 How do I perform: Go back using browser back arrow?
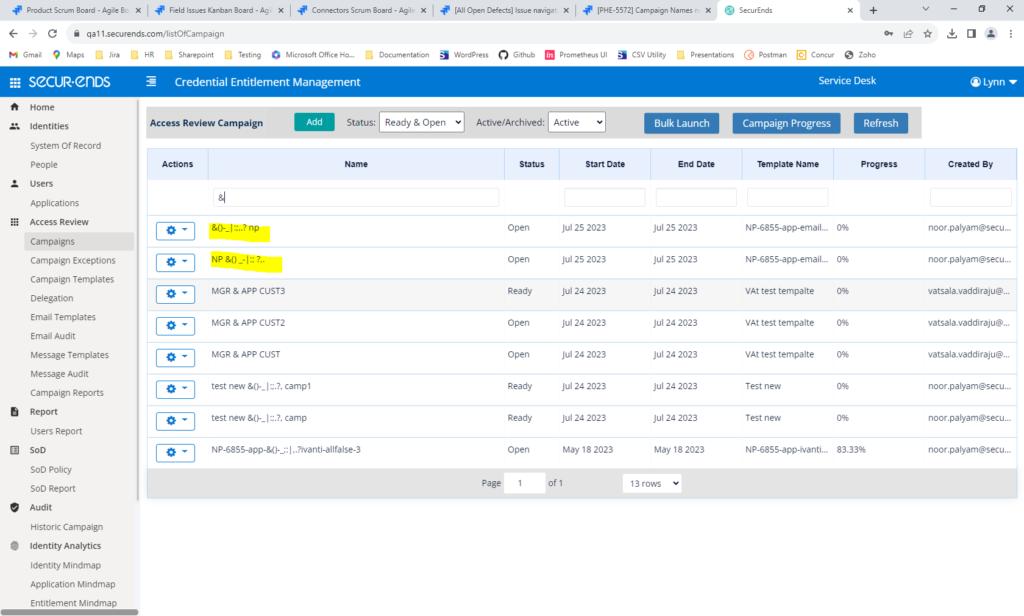(13, 33)
